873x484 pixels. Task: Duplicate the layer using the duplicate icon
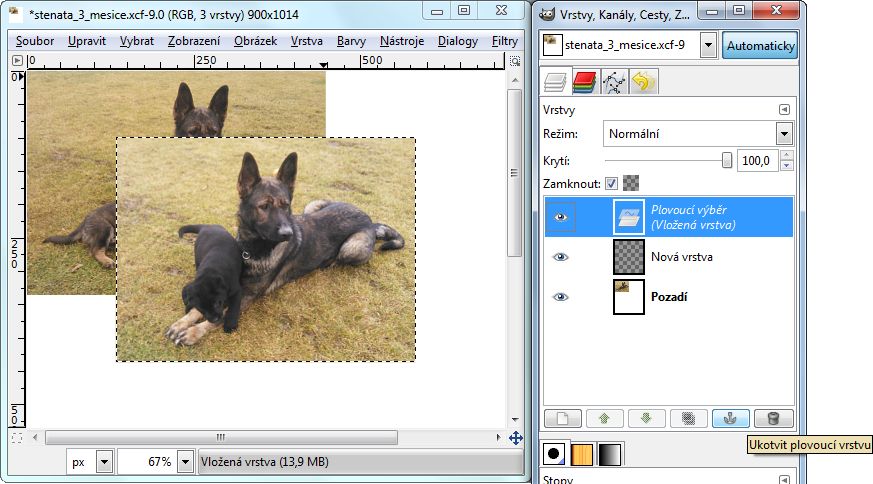pyautogui.click(x=688, y=418)
